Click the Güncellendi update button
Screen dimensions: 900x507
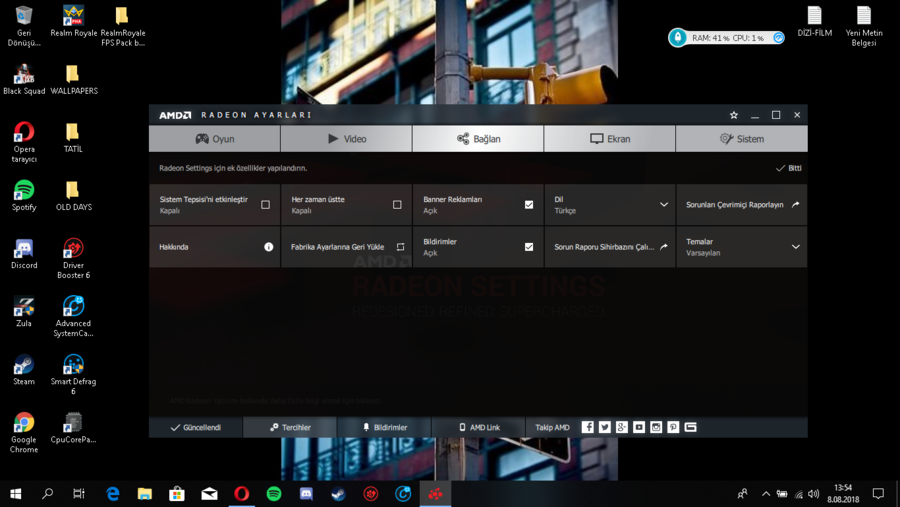click(x=196, y=427)
